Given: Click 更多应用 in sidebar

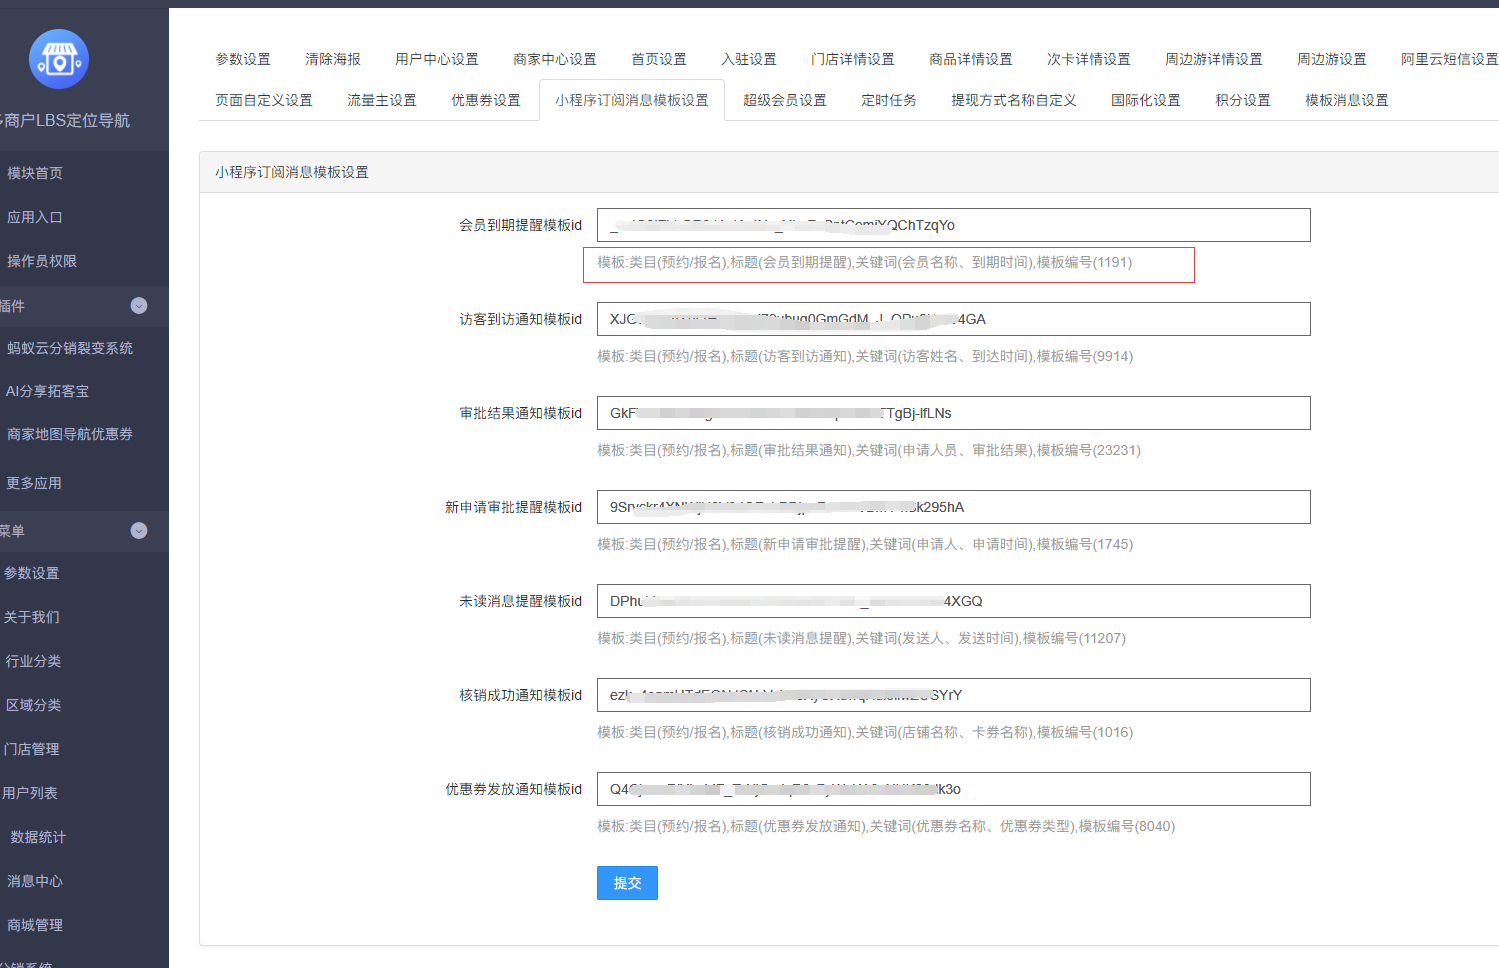Looking at the screenshot, I should tap(34, 483).
